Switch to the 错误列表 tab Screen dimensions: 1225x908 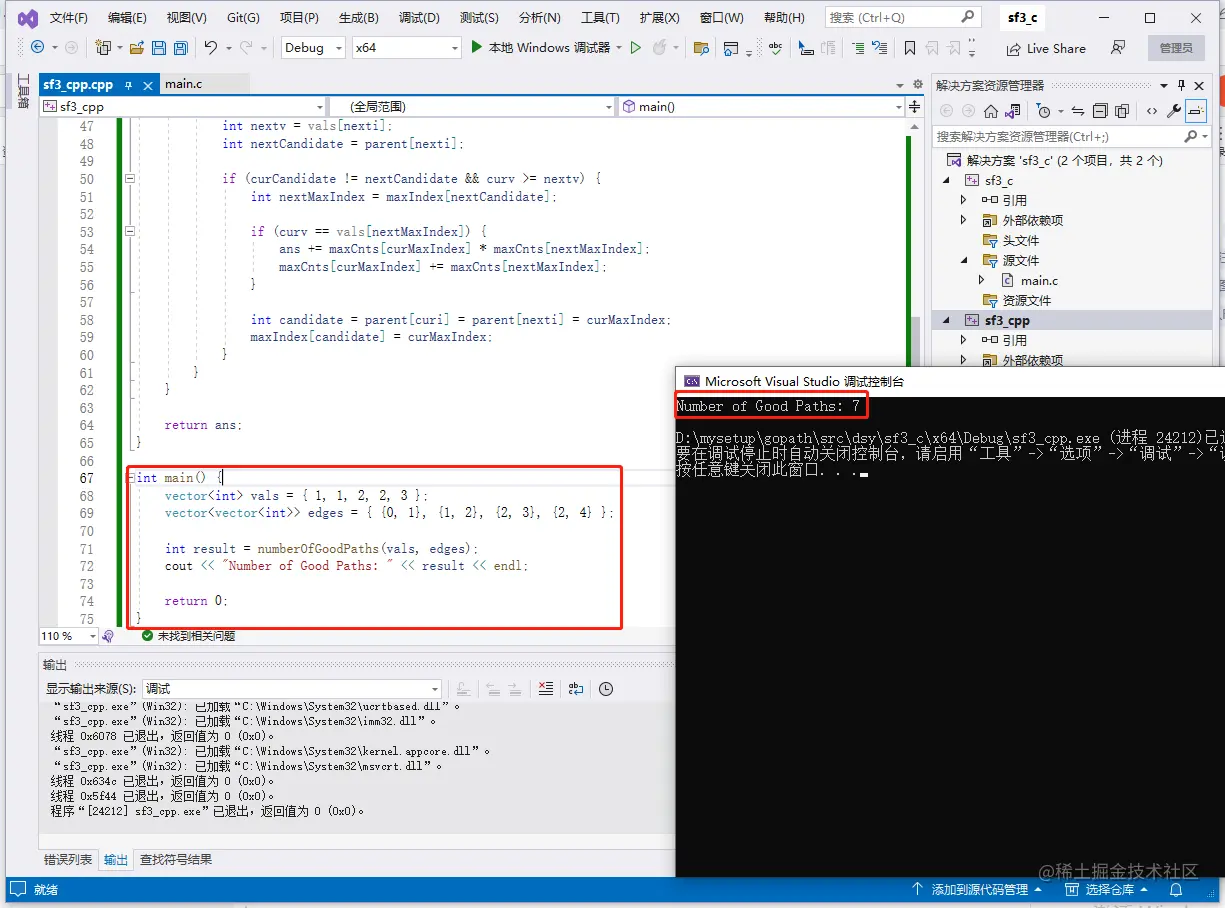click(x=68, y=859)
